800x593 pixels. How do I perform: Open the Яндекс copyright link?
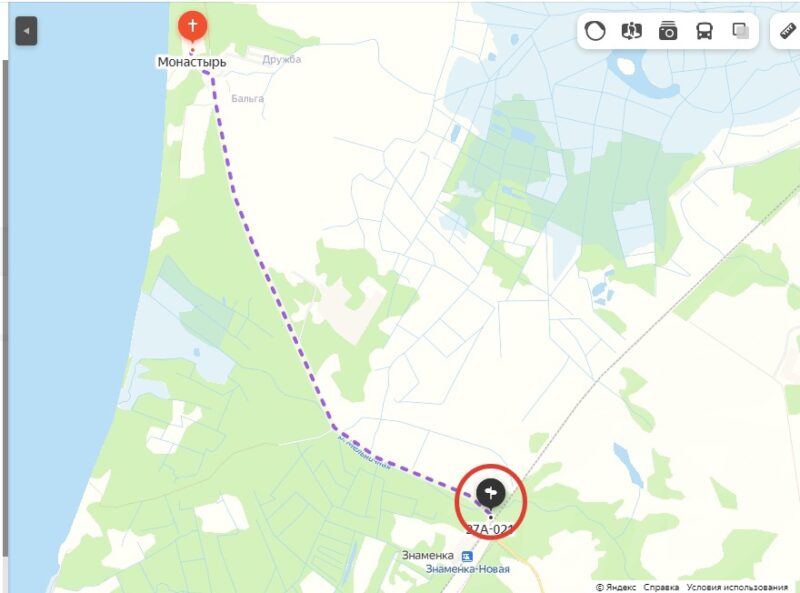tap(616, 587)
